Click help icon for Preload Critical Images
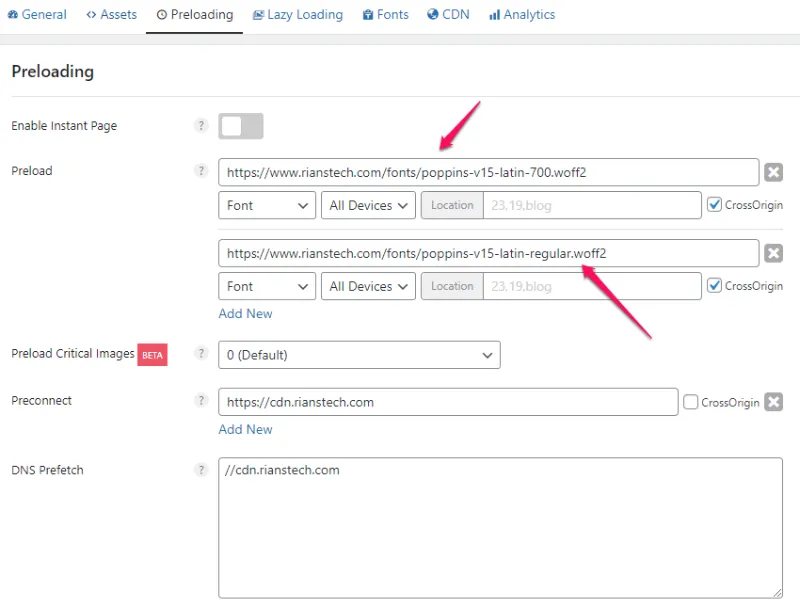Image resolution: width=800 pixels, height=607 pixels. click(x=201, y=354)
